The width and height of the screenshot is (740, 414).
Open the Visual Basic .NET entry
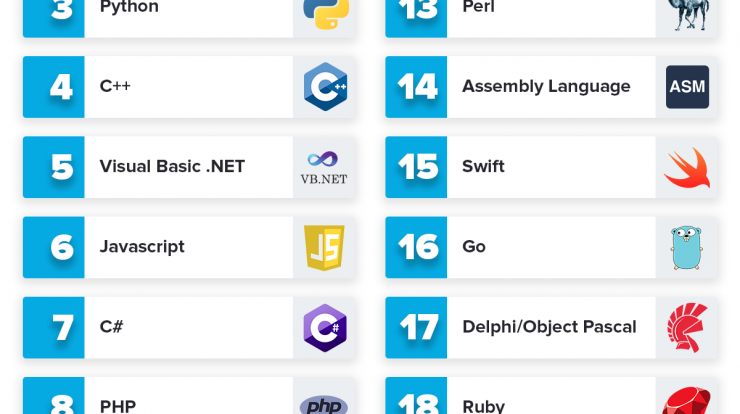coord(189,167)
